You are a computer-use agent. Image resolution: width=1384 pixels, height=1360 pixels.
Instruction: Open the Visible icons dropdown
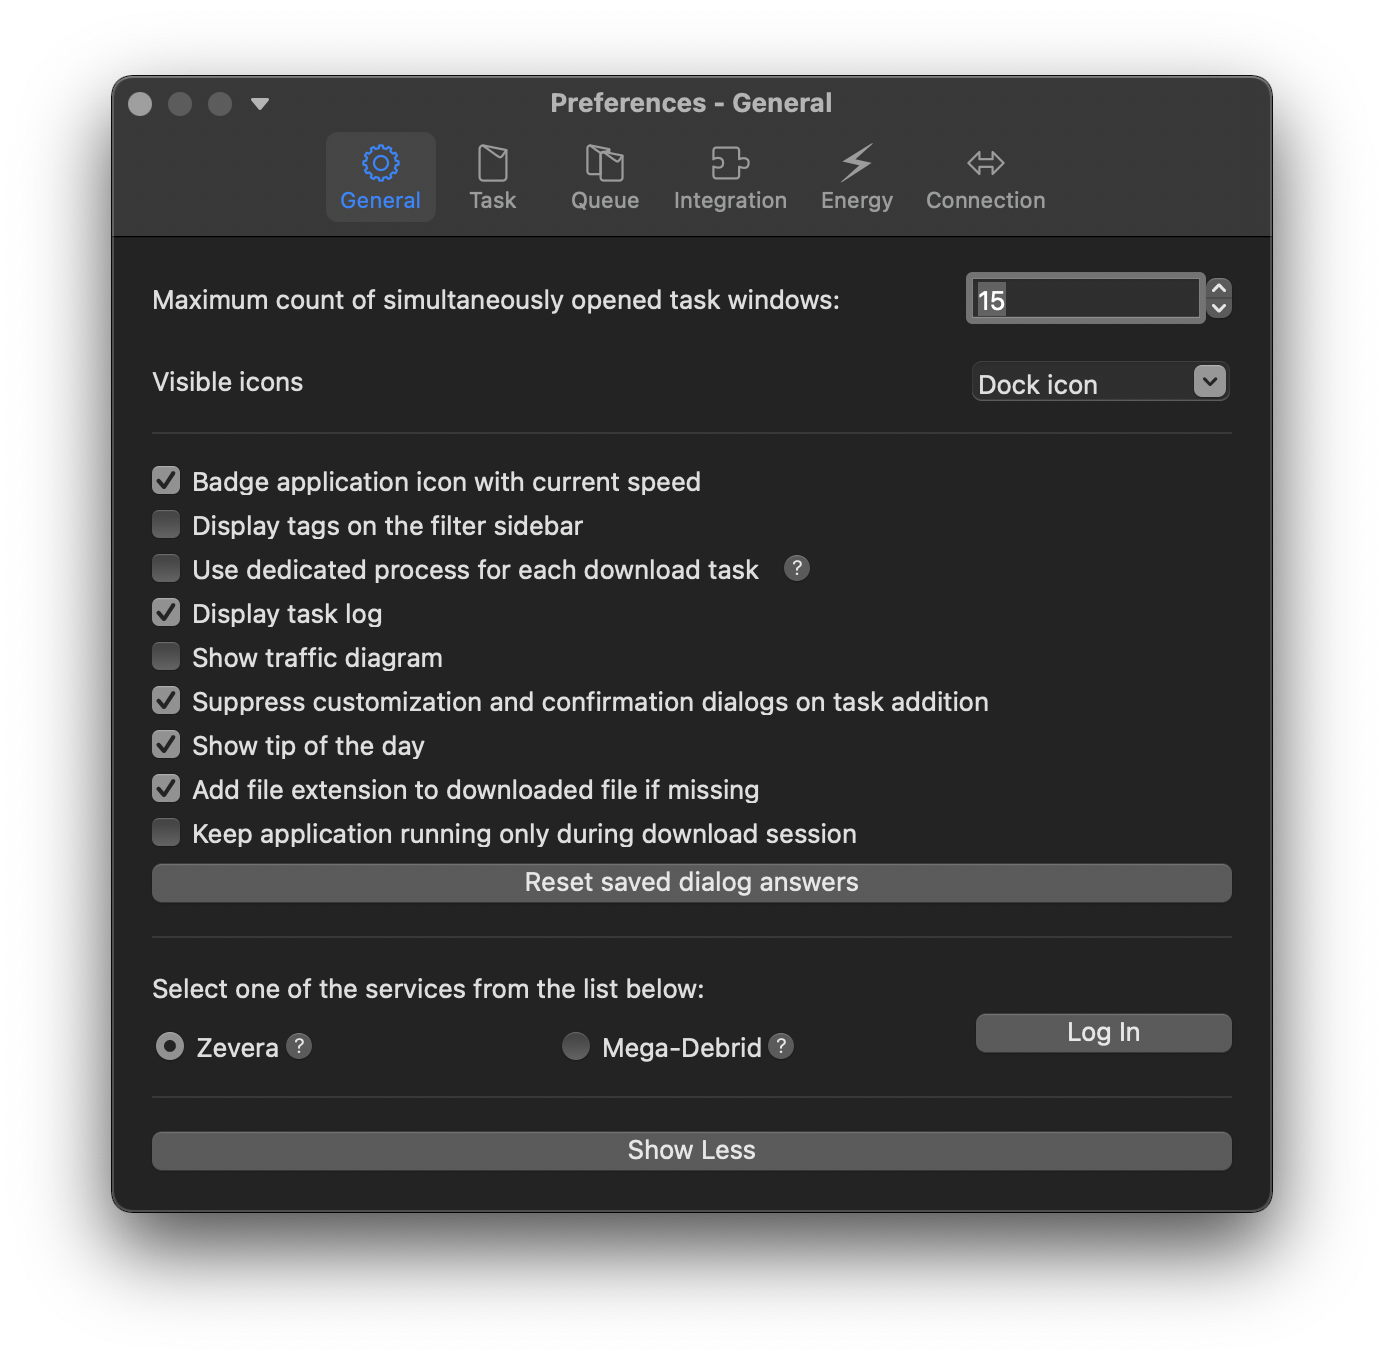pyautogui.click(x=1100, y=383)
